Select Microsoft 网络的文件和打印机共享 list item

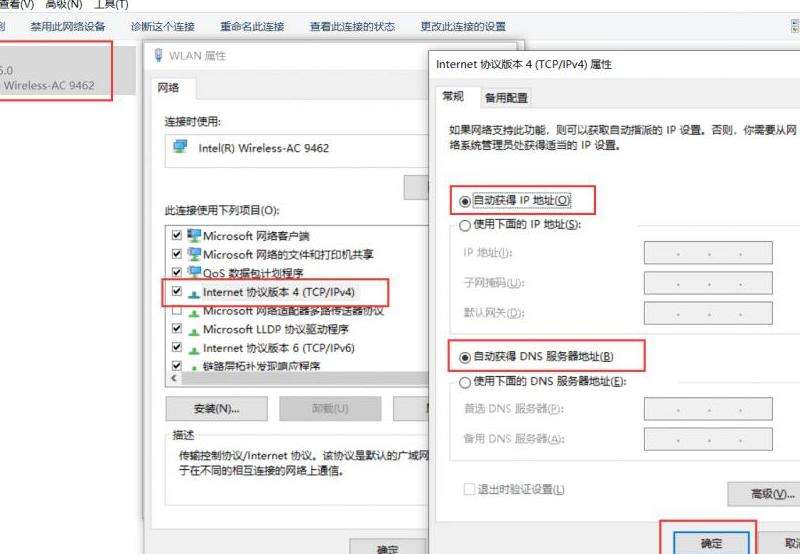[288, 254]
